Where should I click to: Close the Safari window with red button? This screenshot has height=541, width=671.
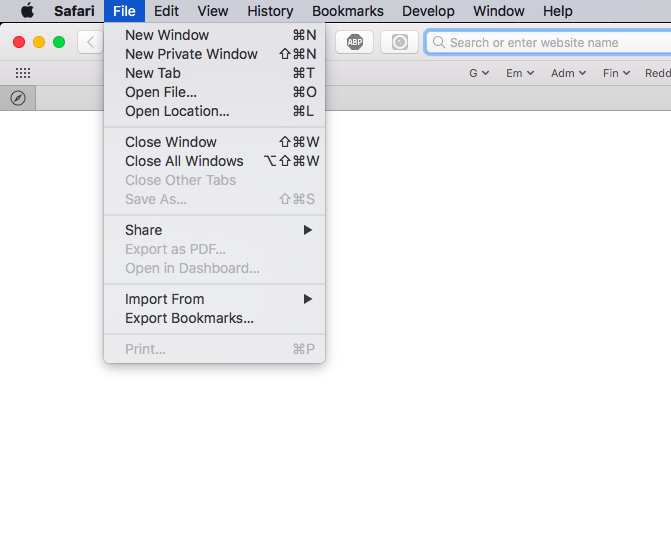coord(19,42)
